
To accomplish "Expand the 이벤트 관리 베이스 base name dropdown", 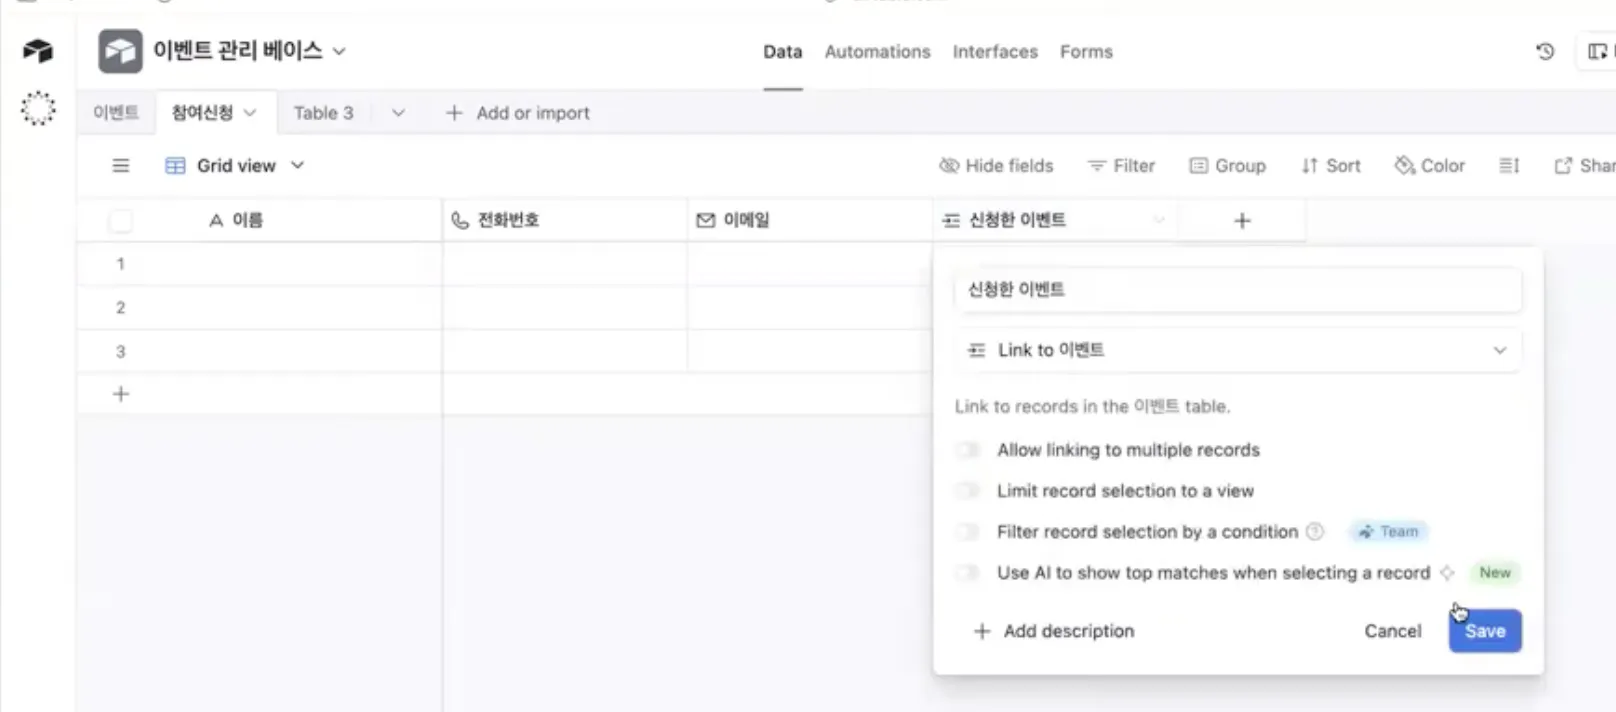I will (340, 51).
